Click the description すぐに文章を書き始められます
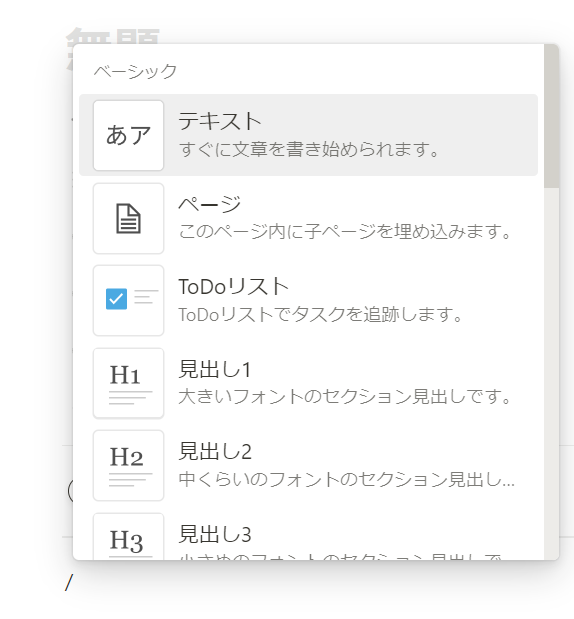574x619 pixels. [309, 150]
